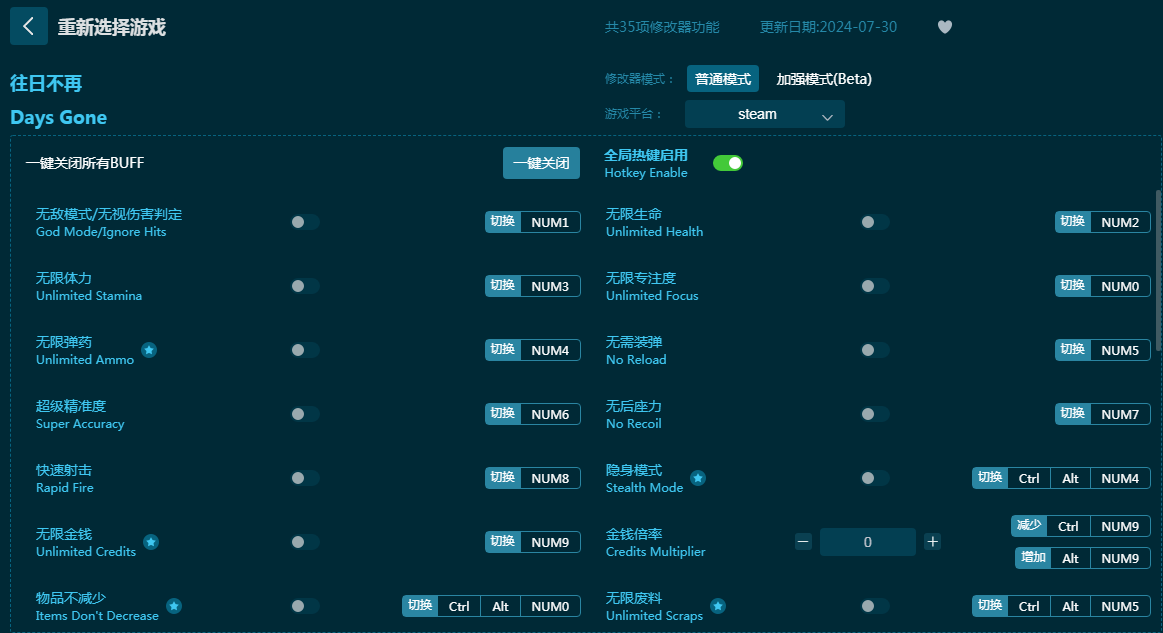
Task: Click Items Don't Decrease Ctrl Alt NUM0 hotkey
Action: pos(491,606)
